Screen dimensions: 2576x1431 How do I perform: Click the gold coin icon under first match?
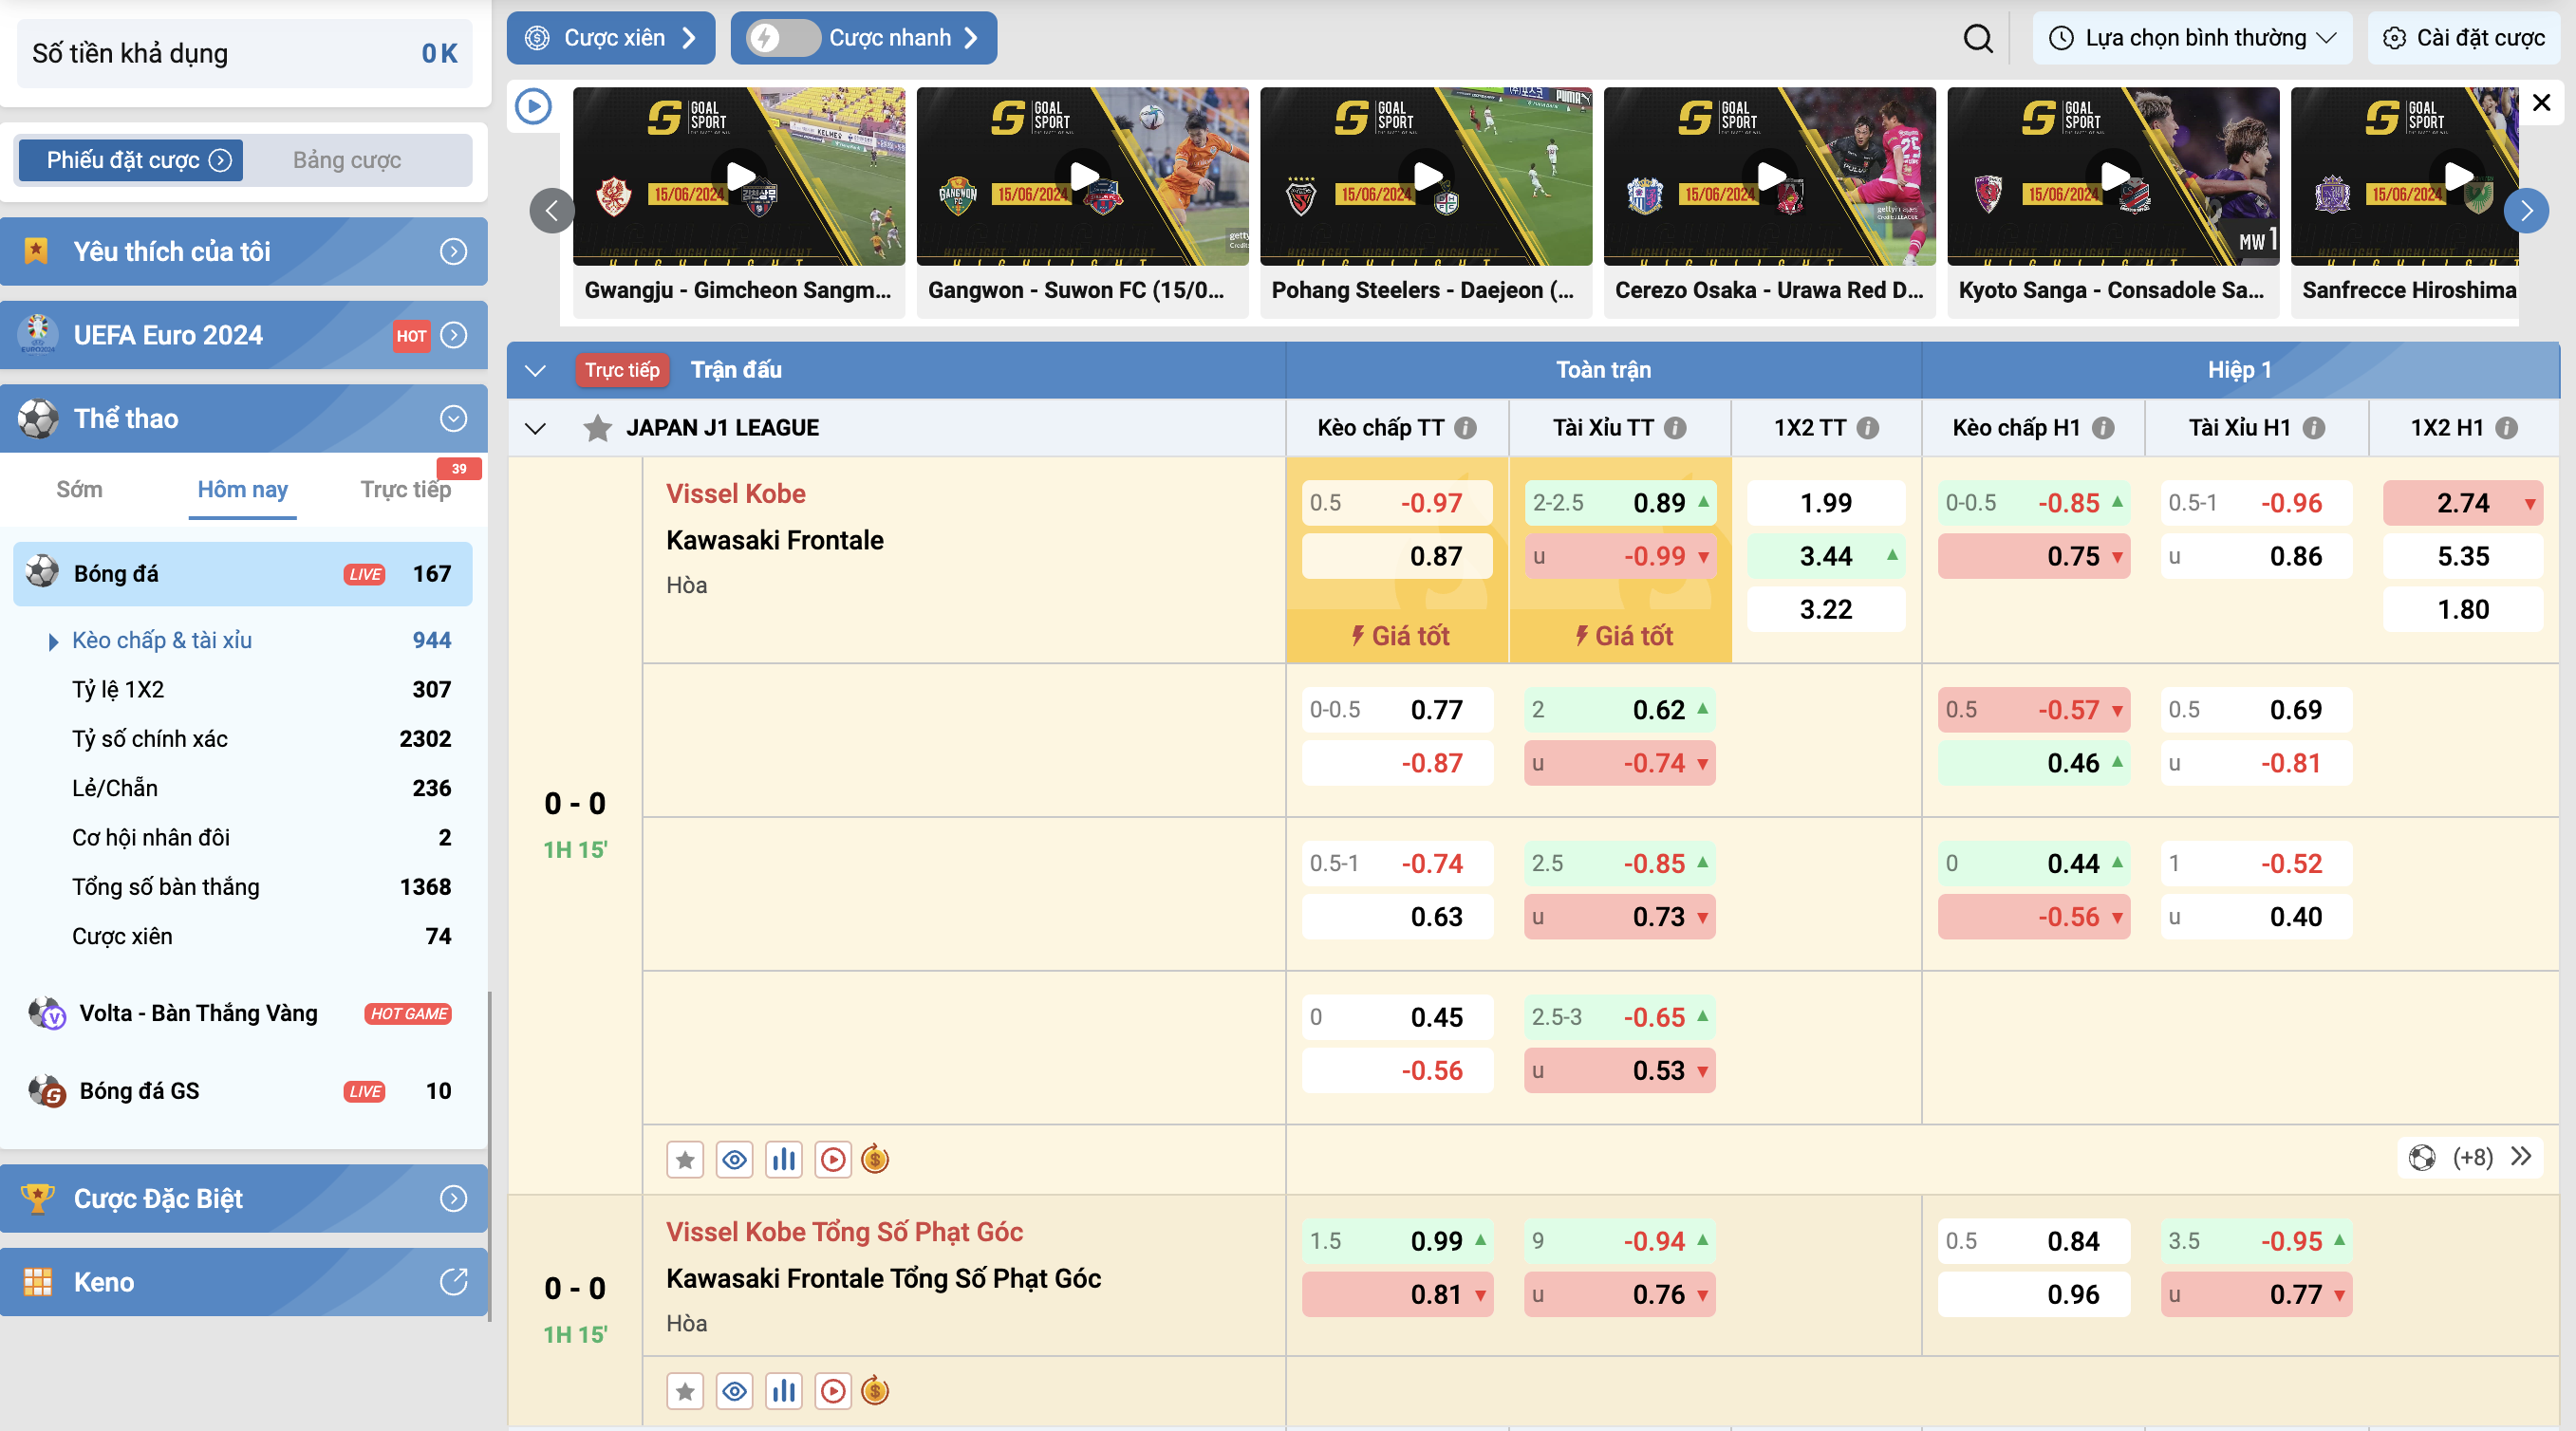tap(875, 1159)
